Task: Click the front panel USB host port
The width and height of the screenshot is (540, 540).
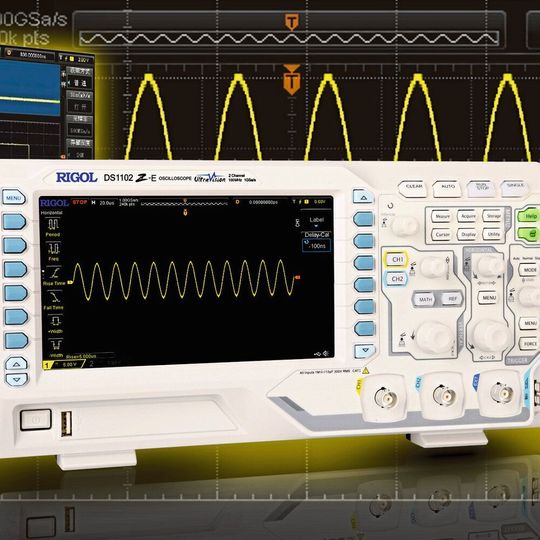Action: click(66, 424)
